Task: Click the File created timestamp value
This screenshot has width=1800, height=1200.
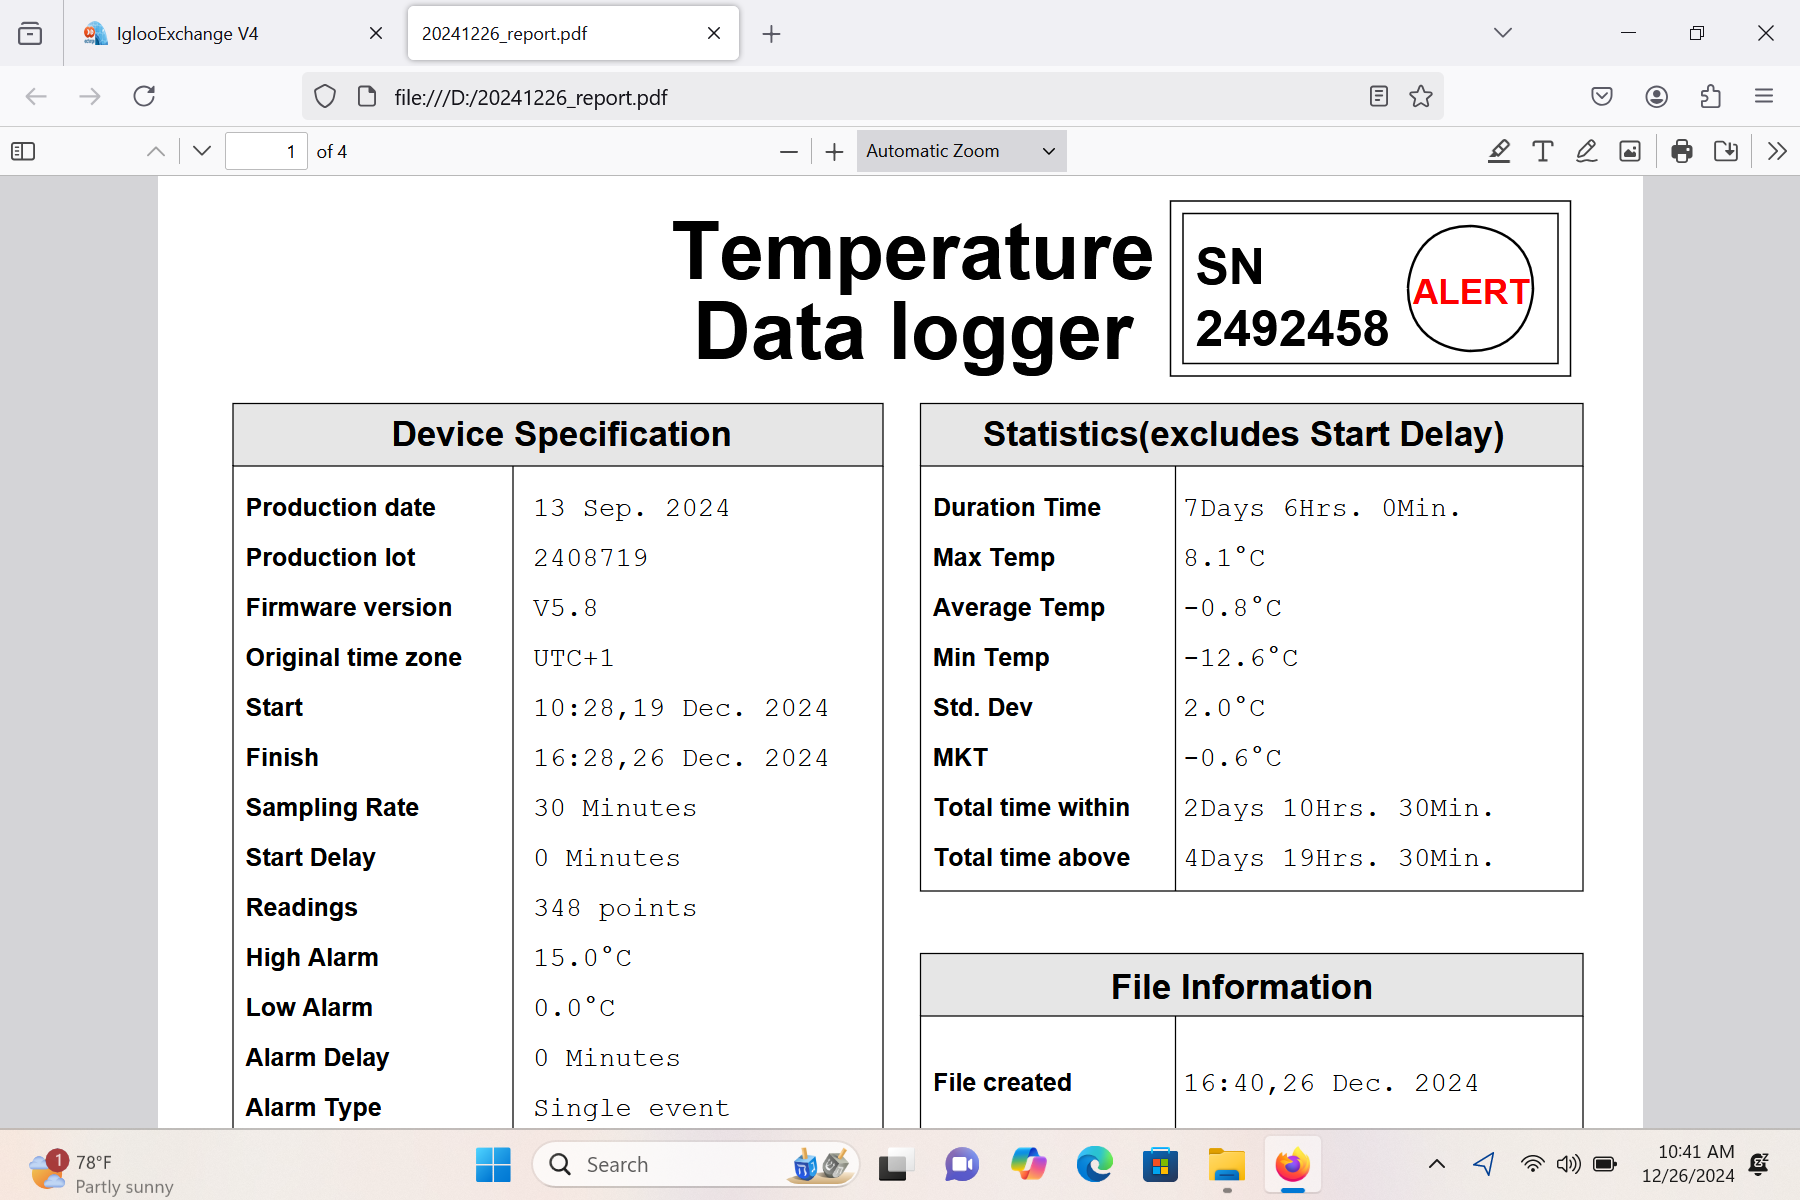Action: pos(1331,1083)
